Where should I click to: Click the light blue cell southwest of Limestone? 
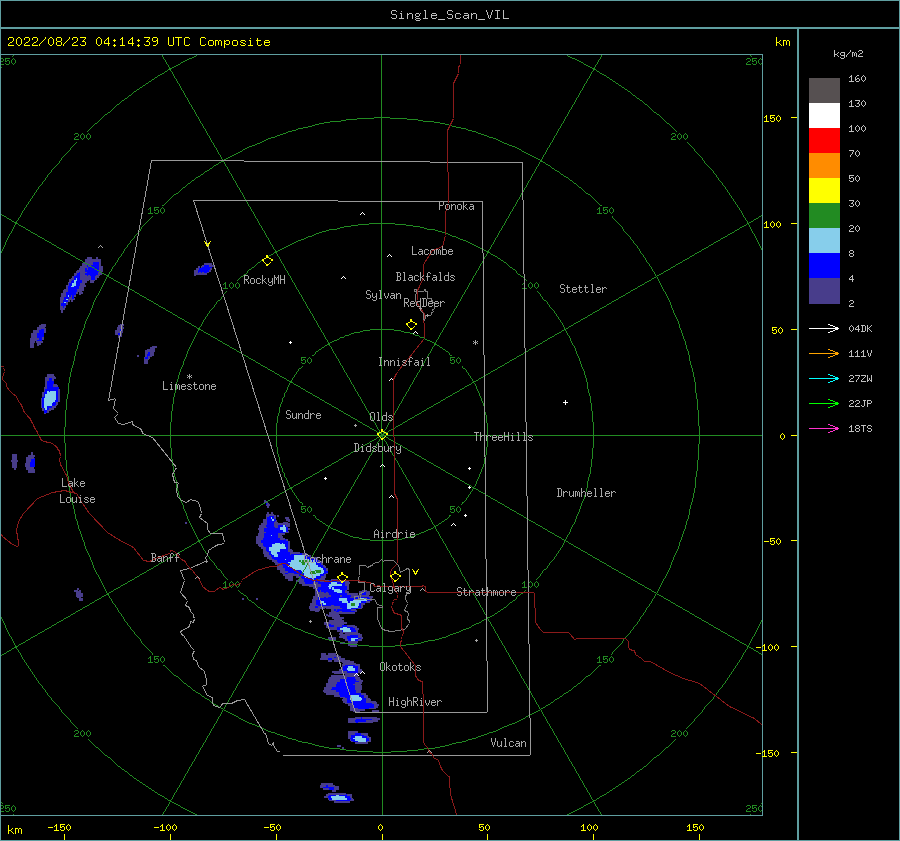pos(51,394)
